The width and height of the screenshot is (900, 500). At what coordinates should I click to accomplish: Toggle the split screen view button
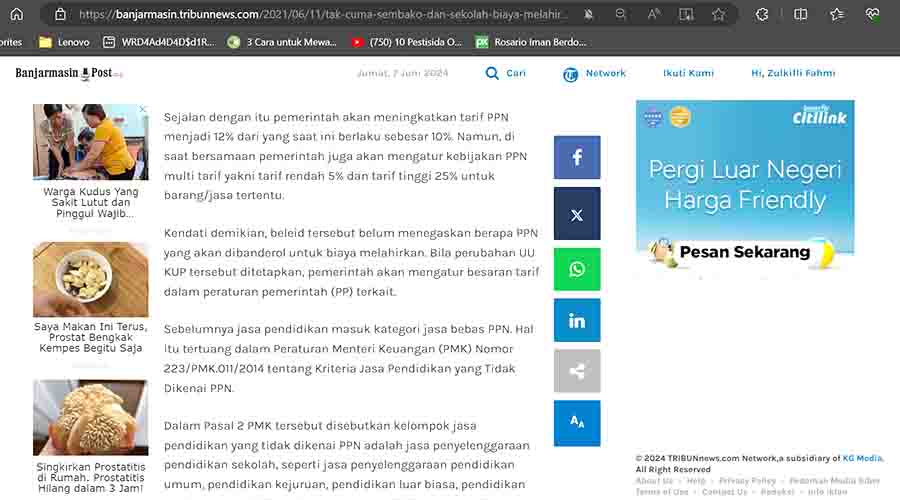tap(800, 14)
